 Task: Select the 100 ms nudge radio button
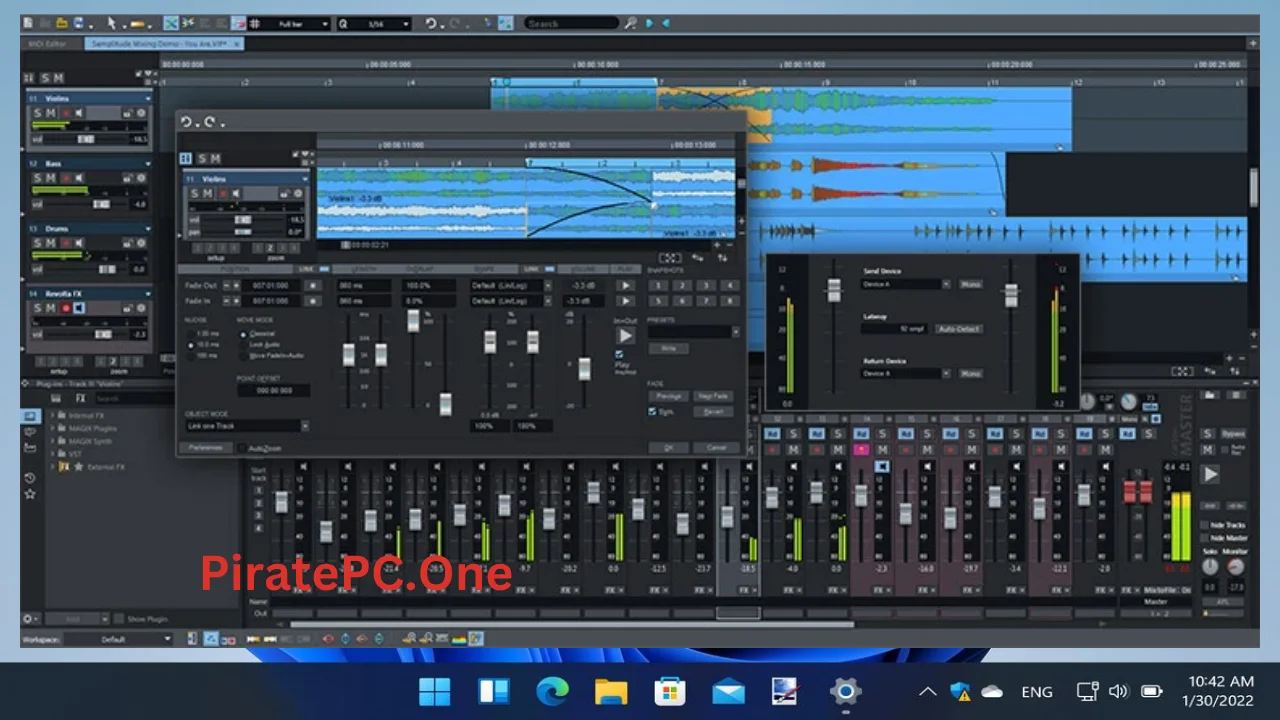pos(190,356)
